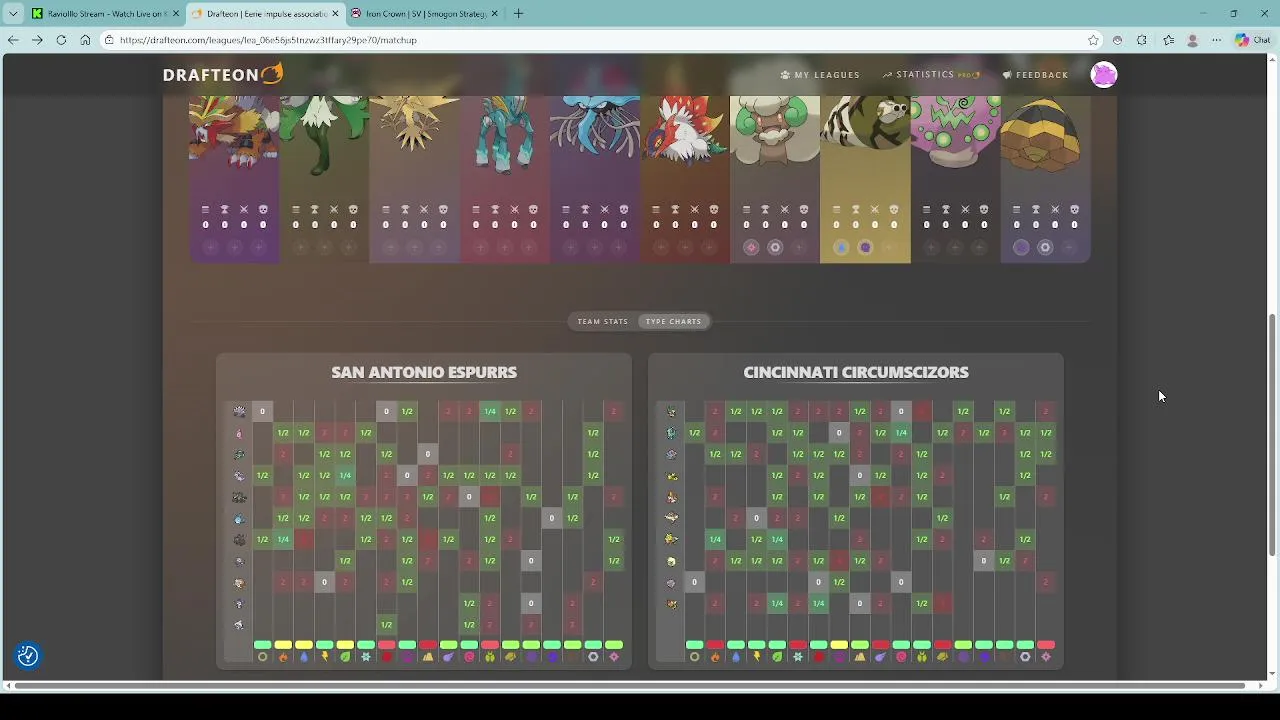
Task: Click the Drafteon logo
Action: [223, 74]
